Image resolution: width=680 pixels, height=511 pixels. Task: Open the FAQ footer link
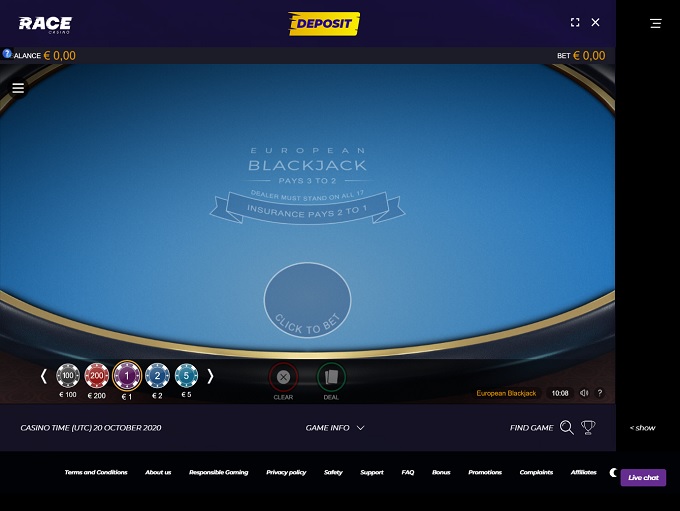[x=408, y=472]
